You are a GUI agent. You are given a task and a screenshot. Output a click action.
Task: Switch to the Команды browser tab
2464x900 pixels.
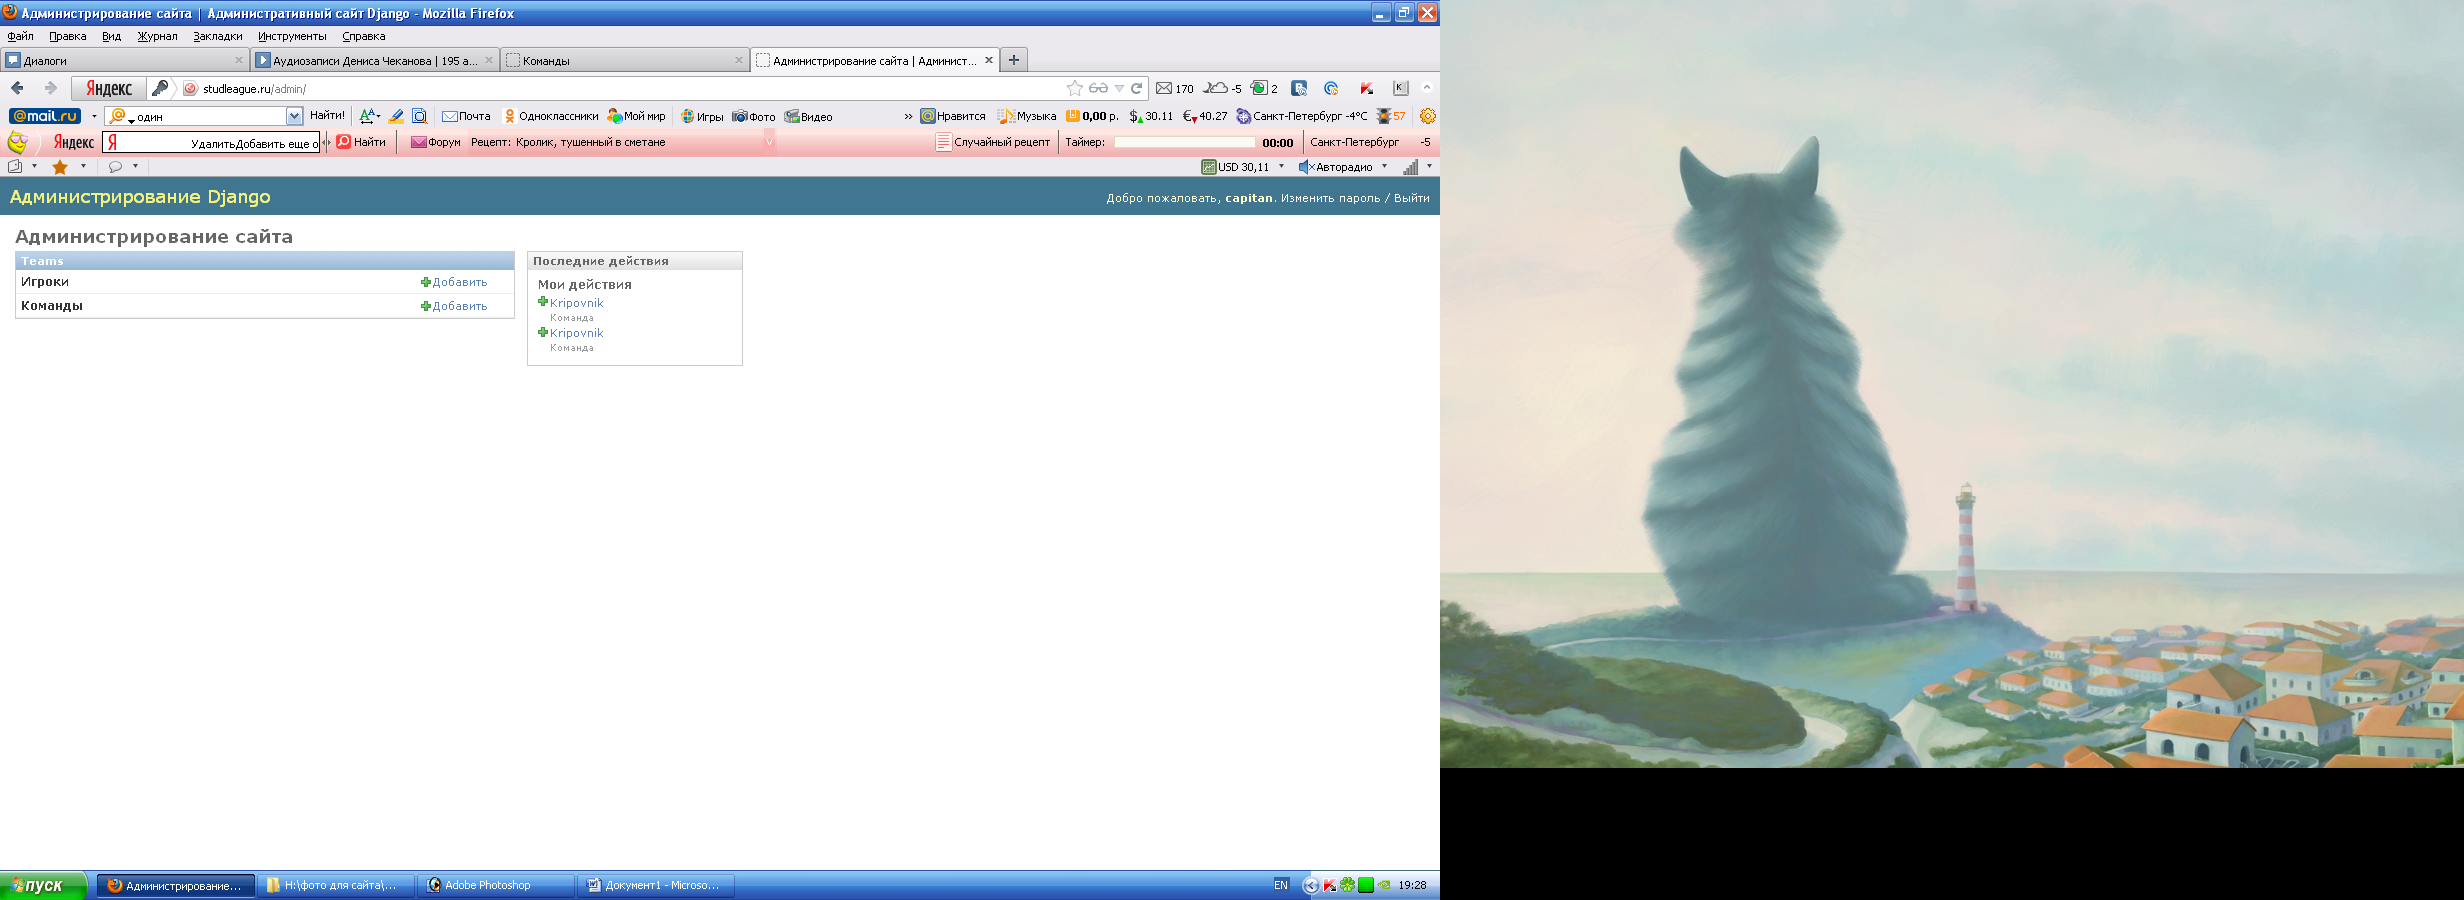pos(625,60)
